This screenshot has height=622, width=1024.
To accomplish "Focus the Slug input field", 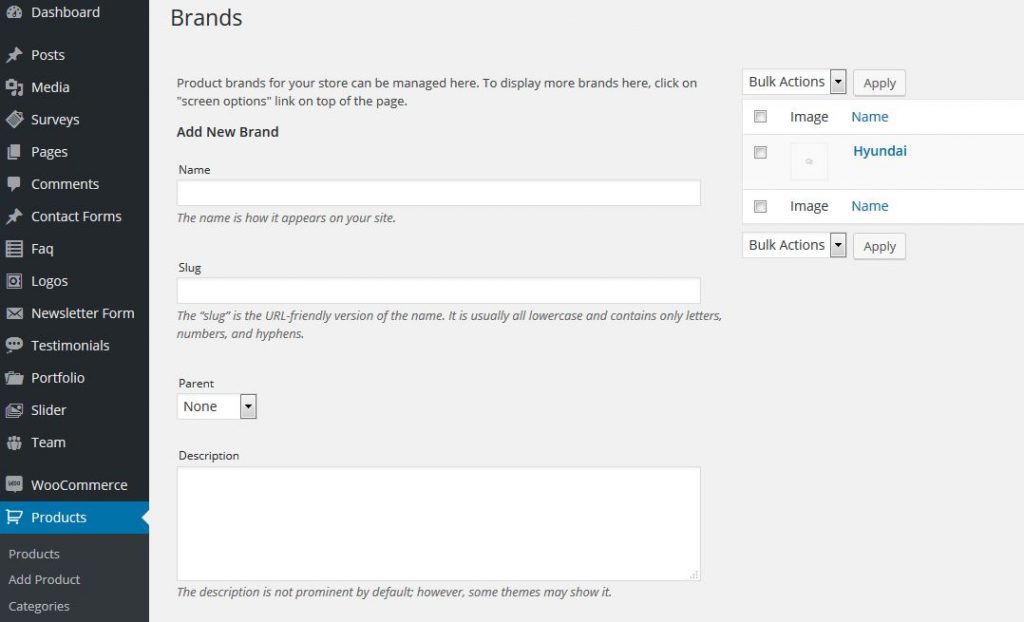I will pyautogui.click(x=439, y=291).
